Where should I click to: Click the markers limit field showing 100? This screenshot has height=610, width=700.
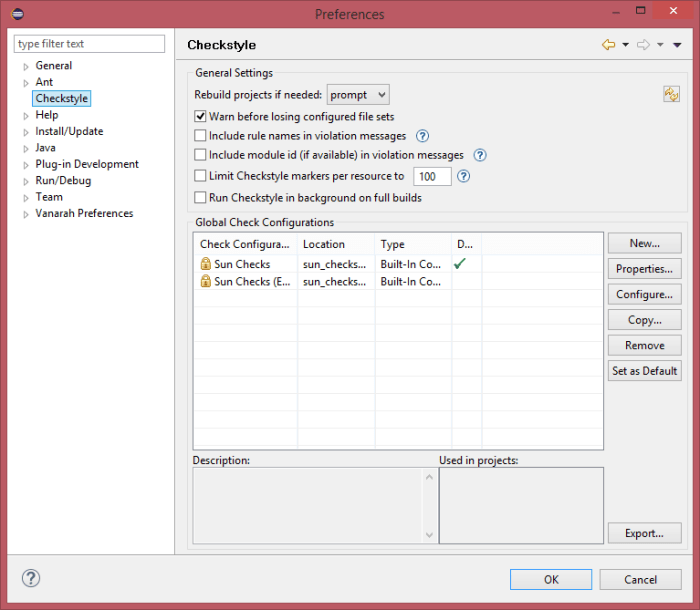pos(432,176)
